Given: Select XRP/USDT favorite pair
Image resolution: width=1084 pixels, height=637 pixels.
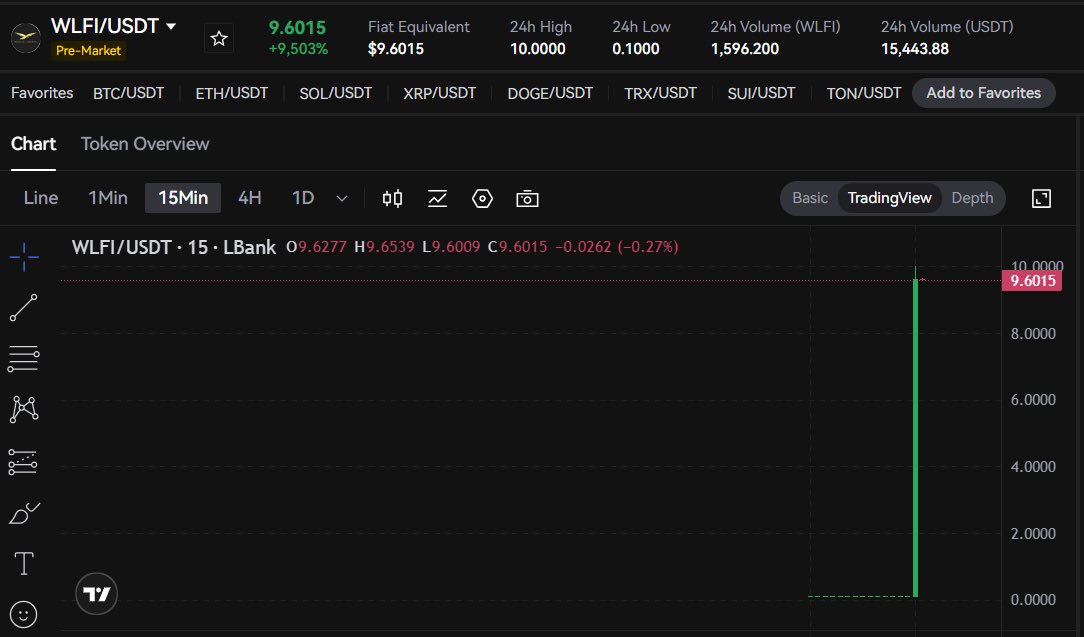Looking at the screenshot, I should point(440,93).
